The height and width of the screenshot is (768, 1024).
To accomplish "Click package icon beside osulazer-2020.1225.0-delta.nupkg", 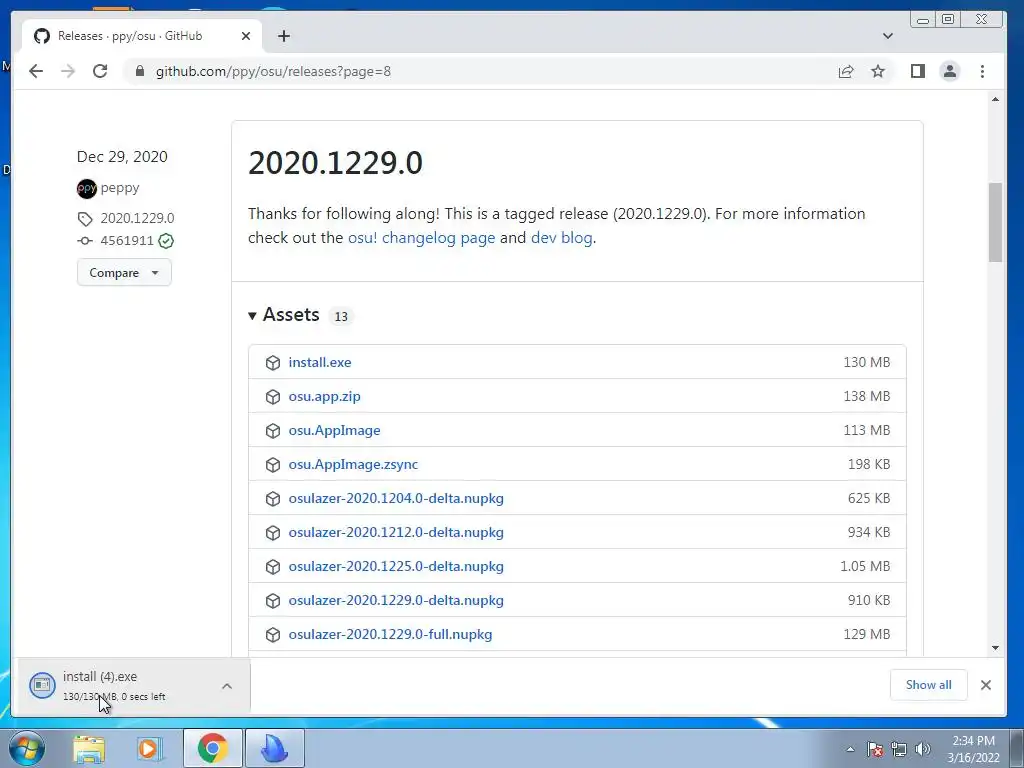I will pyautogui.click(x=273, y=566).
